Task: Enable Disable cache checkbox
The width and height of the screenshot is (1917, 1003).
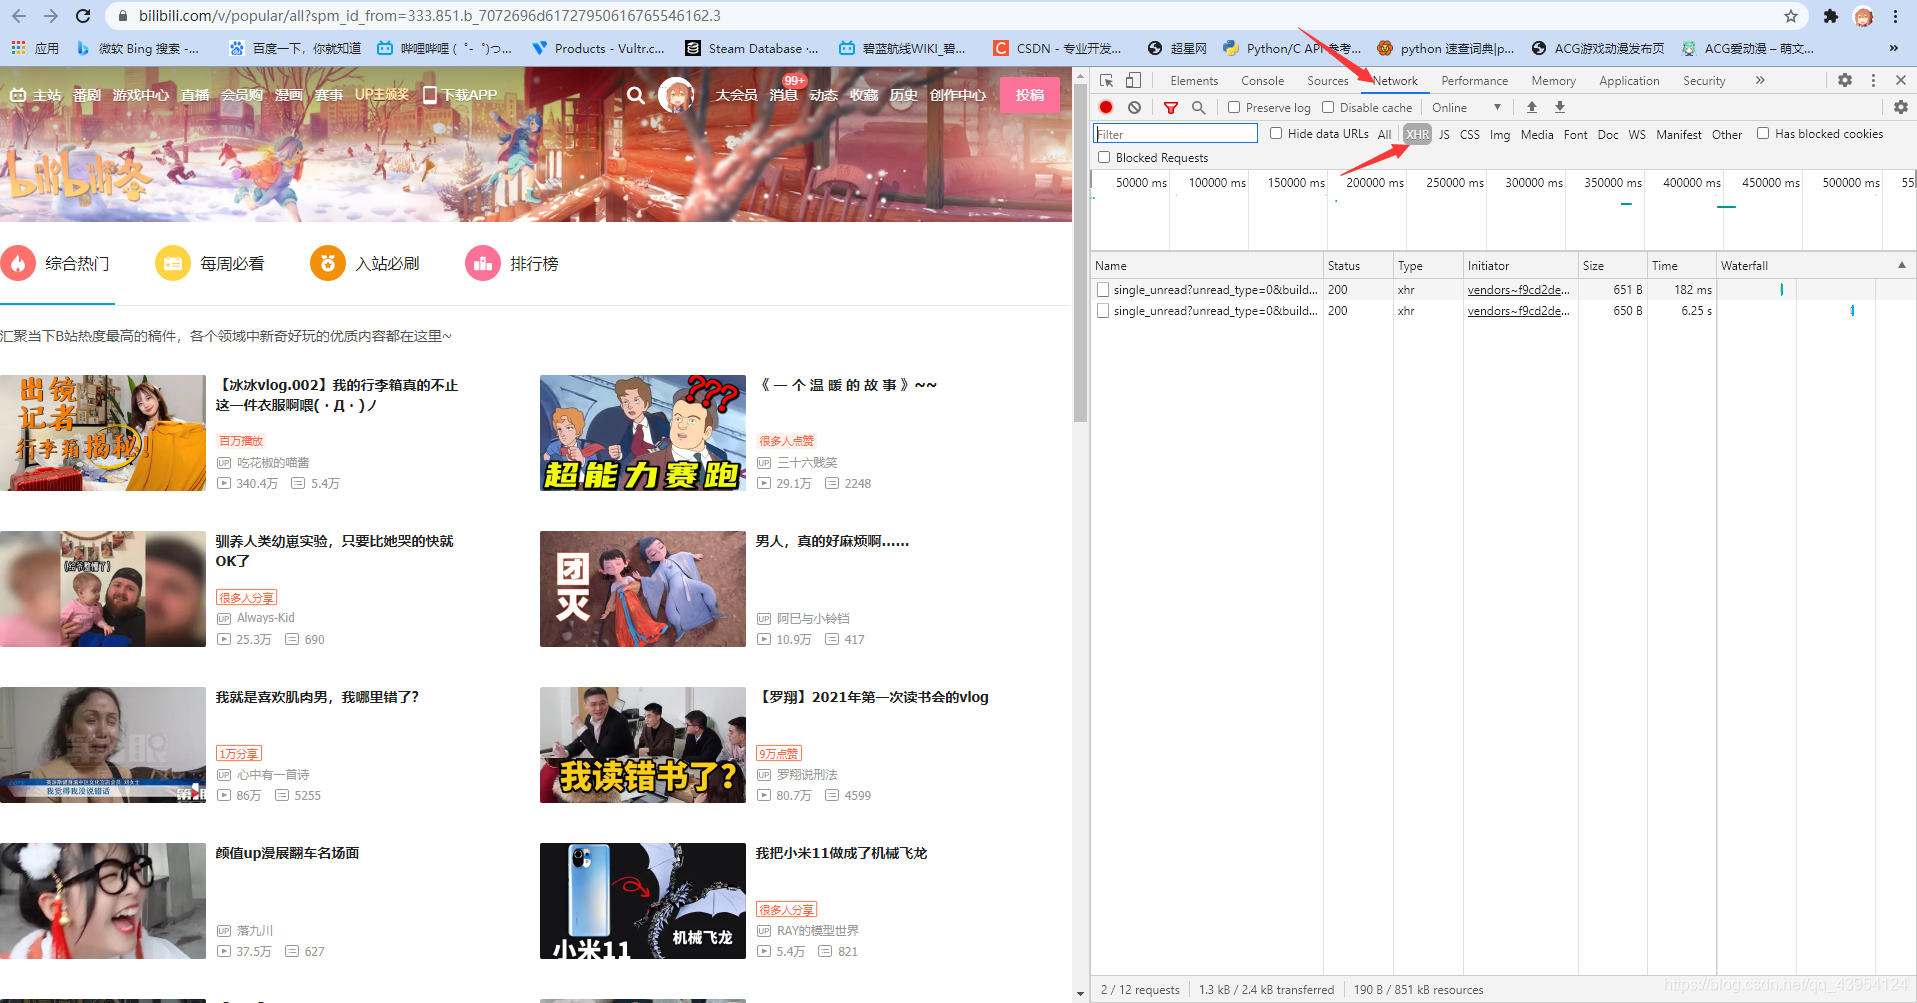Action: pyautogui.click(x=1328, y=107)
